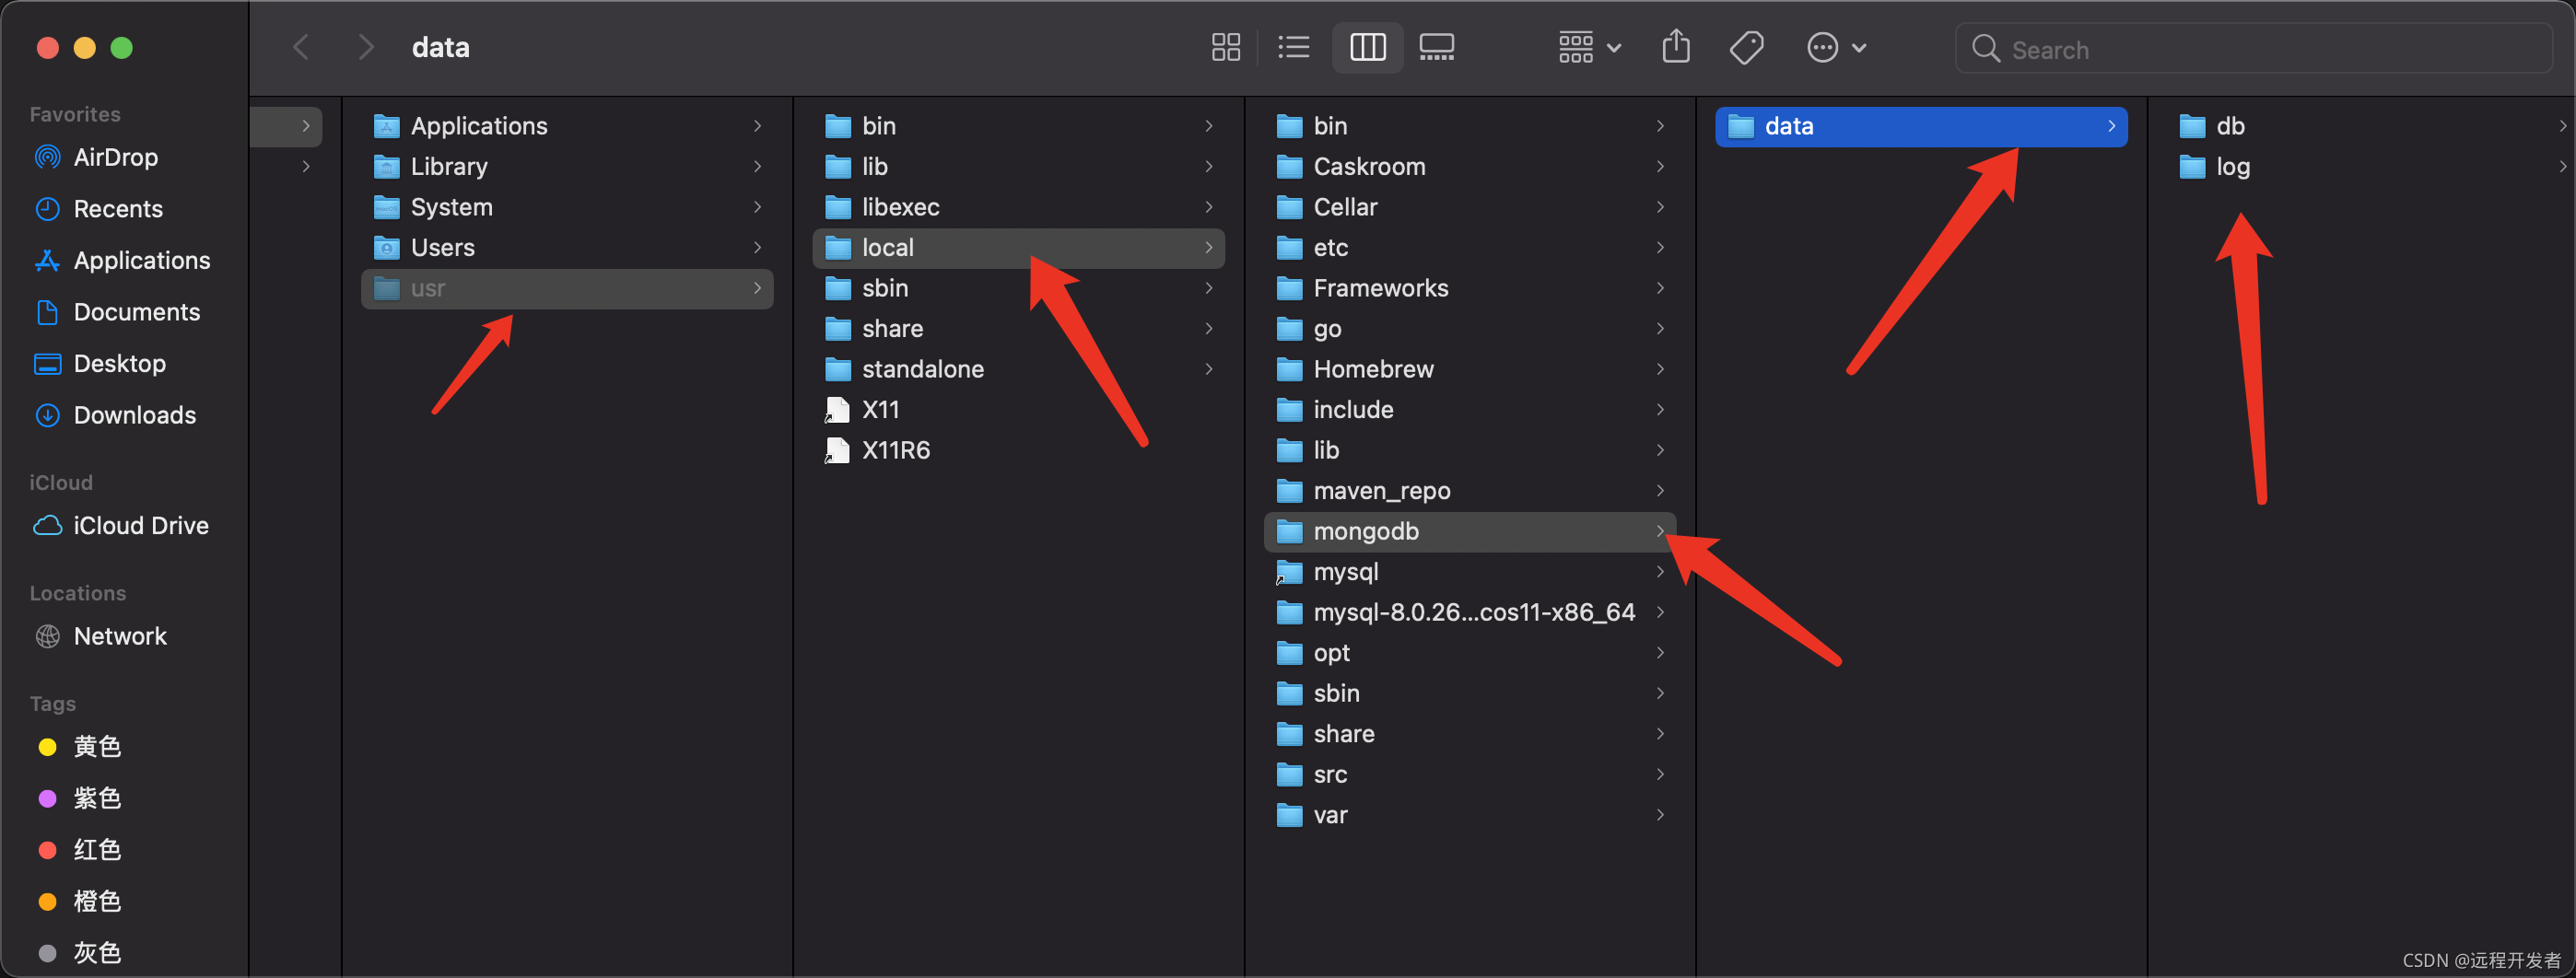Viewport: 2576px width, 978px height.
Task: Select the local folder
Action: (1018, 247)
